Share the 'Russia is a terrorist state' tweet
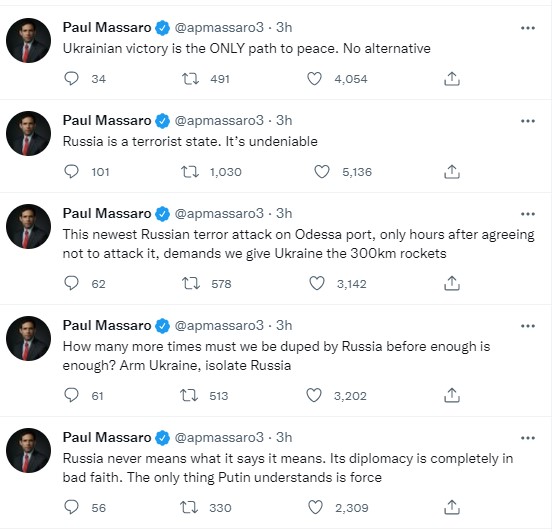 coord(452,172)
